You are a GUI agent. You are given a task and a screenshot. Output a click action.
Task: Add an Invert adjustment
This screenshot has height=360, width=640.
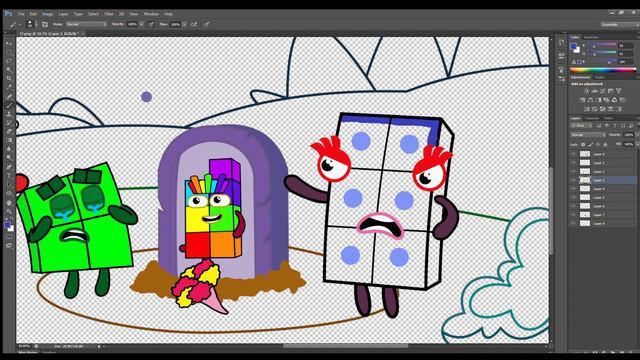(587, 109)
